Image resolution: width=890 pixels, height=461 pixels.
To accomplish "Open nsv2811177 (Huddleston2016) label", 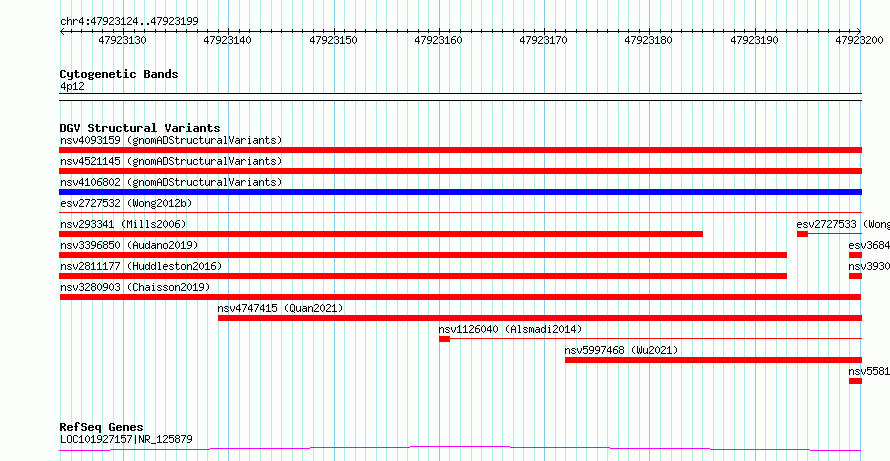I will pos(141,266).
